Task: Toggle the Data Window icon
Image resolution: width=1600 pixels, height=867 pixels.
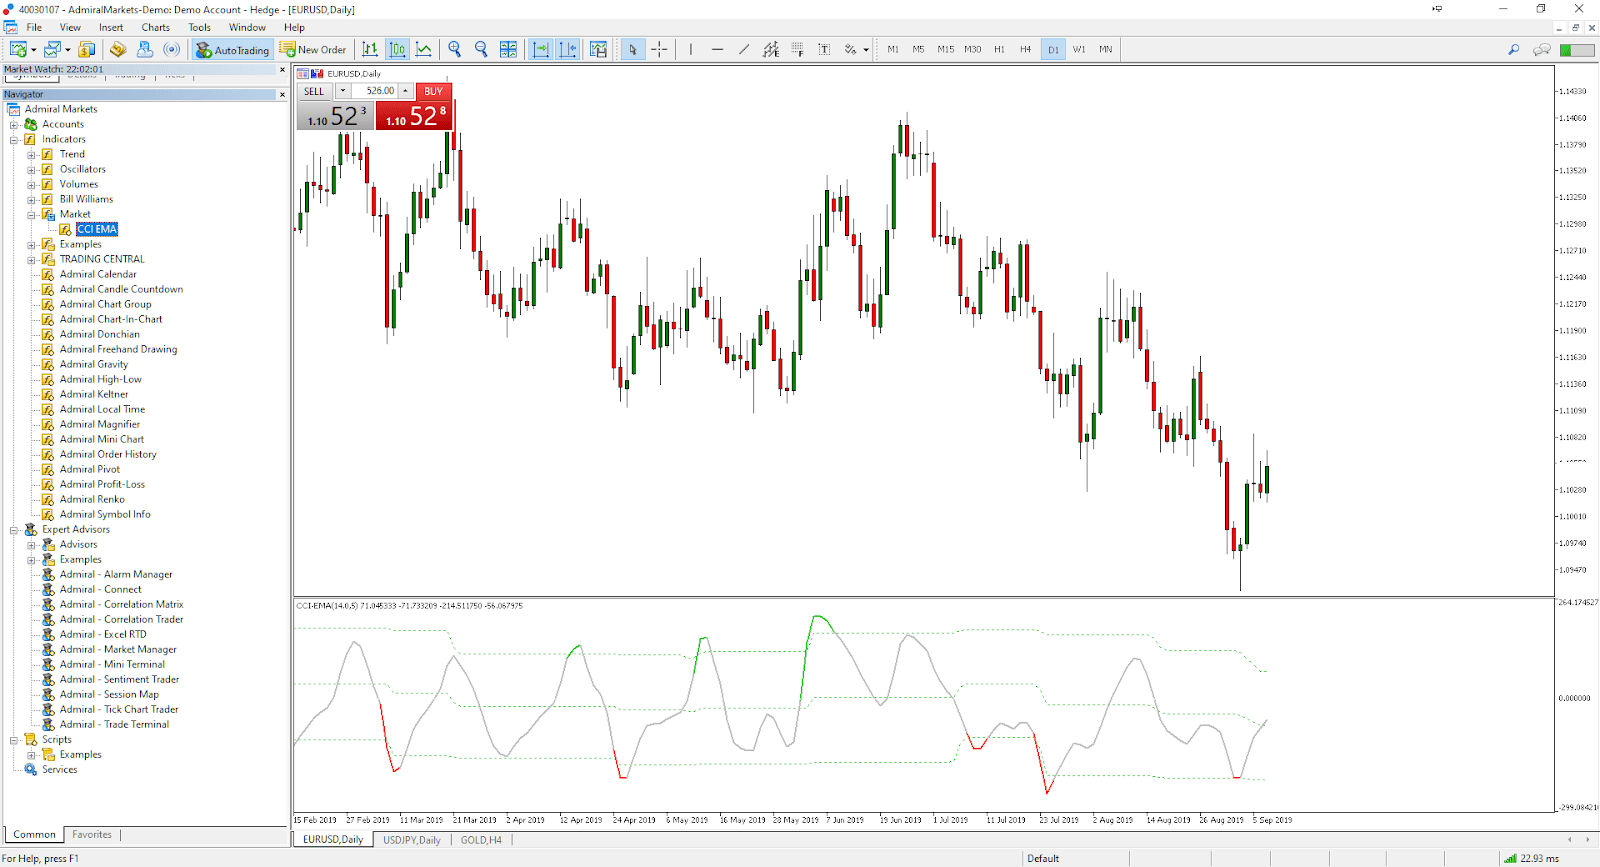Action: (x=118, y=49)
